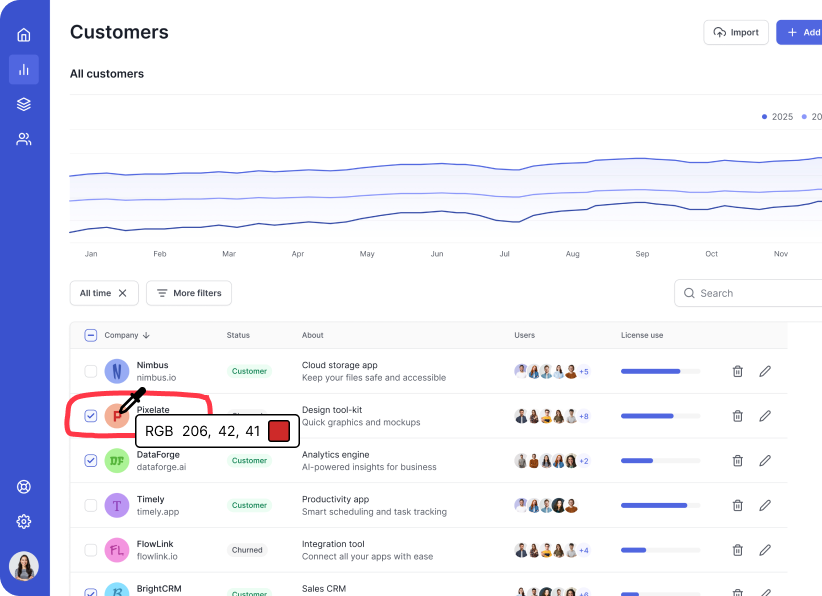The image size is (822, 596).
Task: Select the bar chart analytics sidebar icon
Action: (x=24, y=70)
